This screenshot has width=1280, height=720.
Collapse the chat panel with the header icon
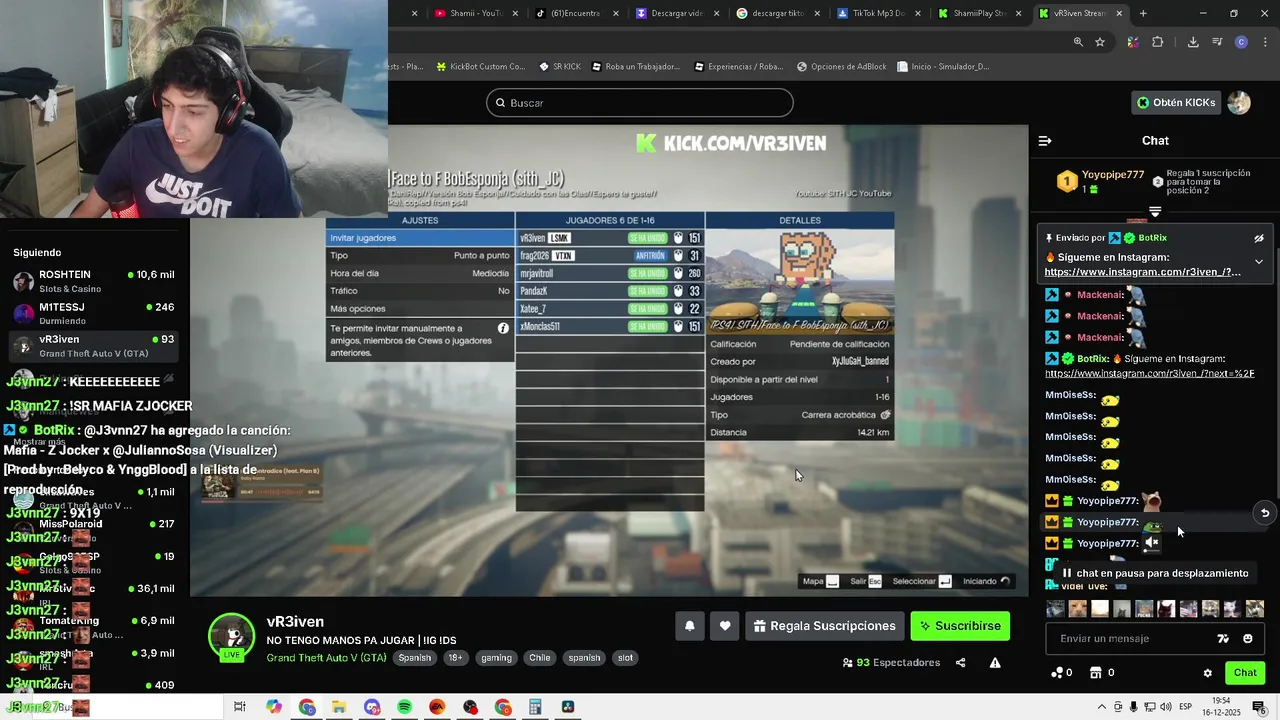click(1045, 141)
